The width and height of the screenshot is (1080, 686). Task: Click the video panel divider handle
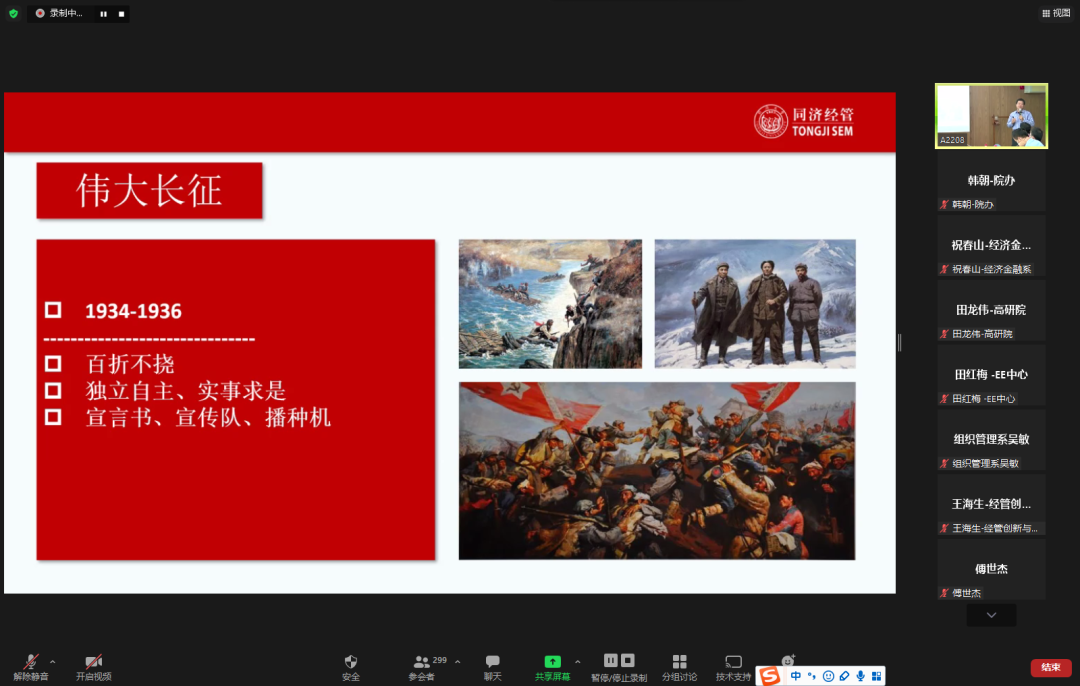coord(900,342)
